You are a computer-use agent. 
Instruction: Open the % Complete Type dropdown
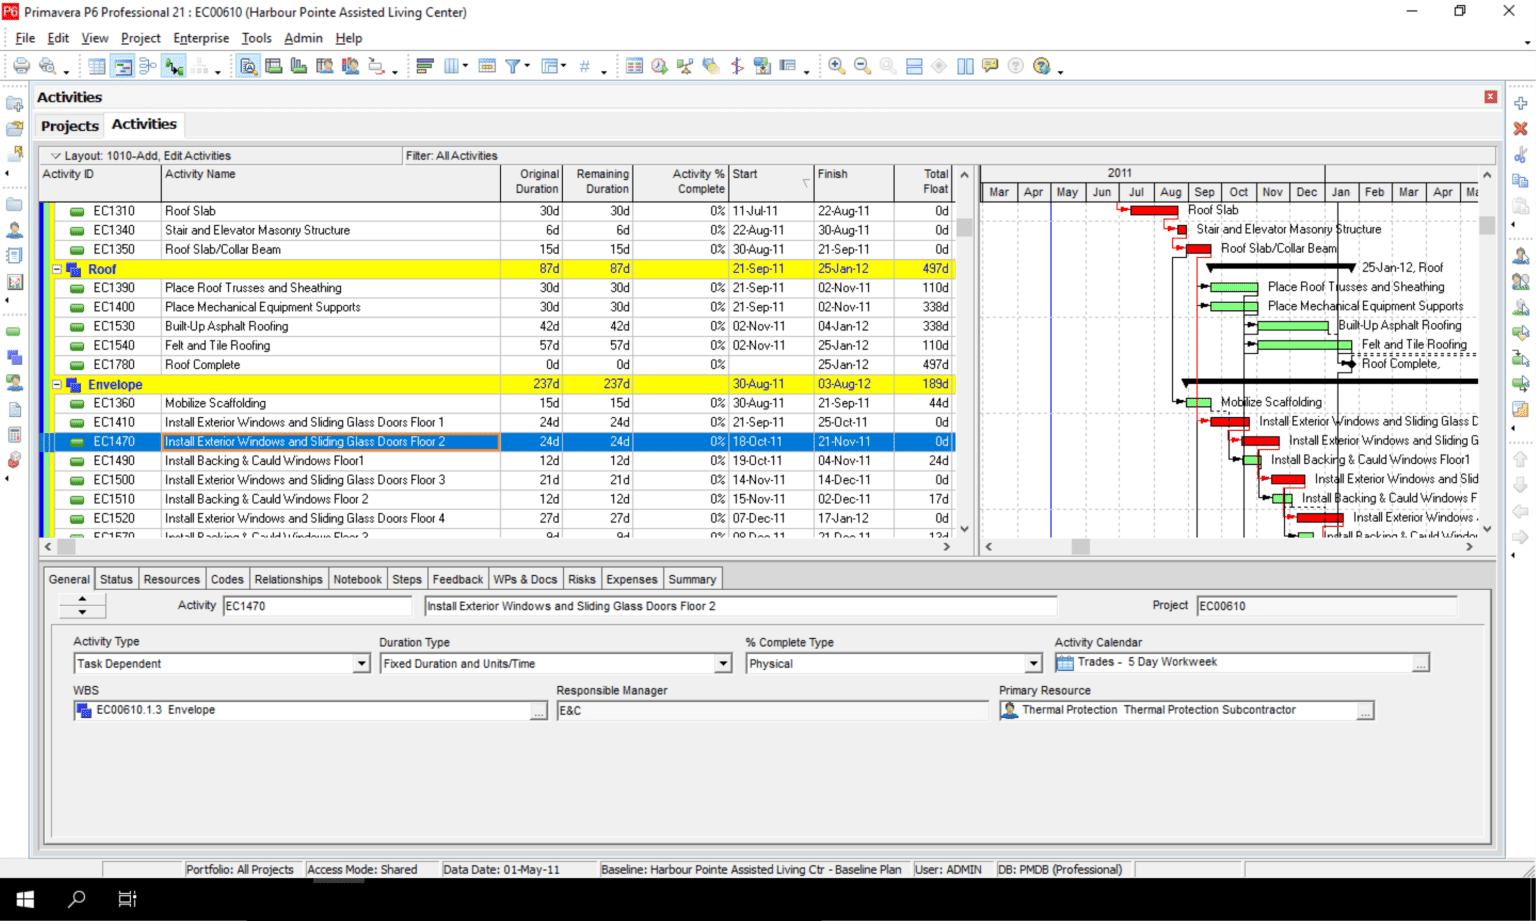coord(1033,664)
